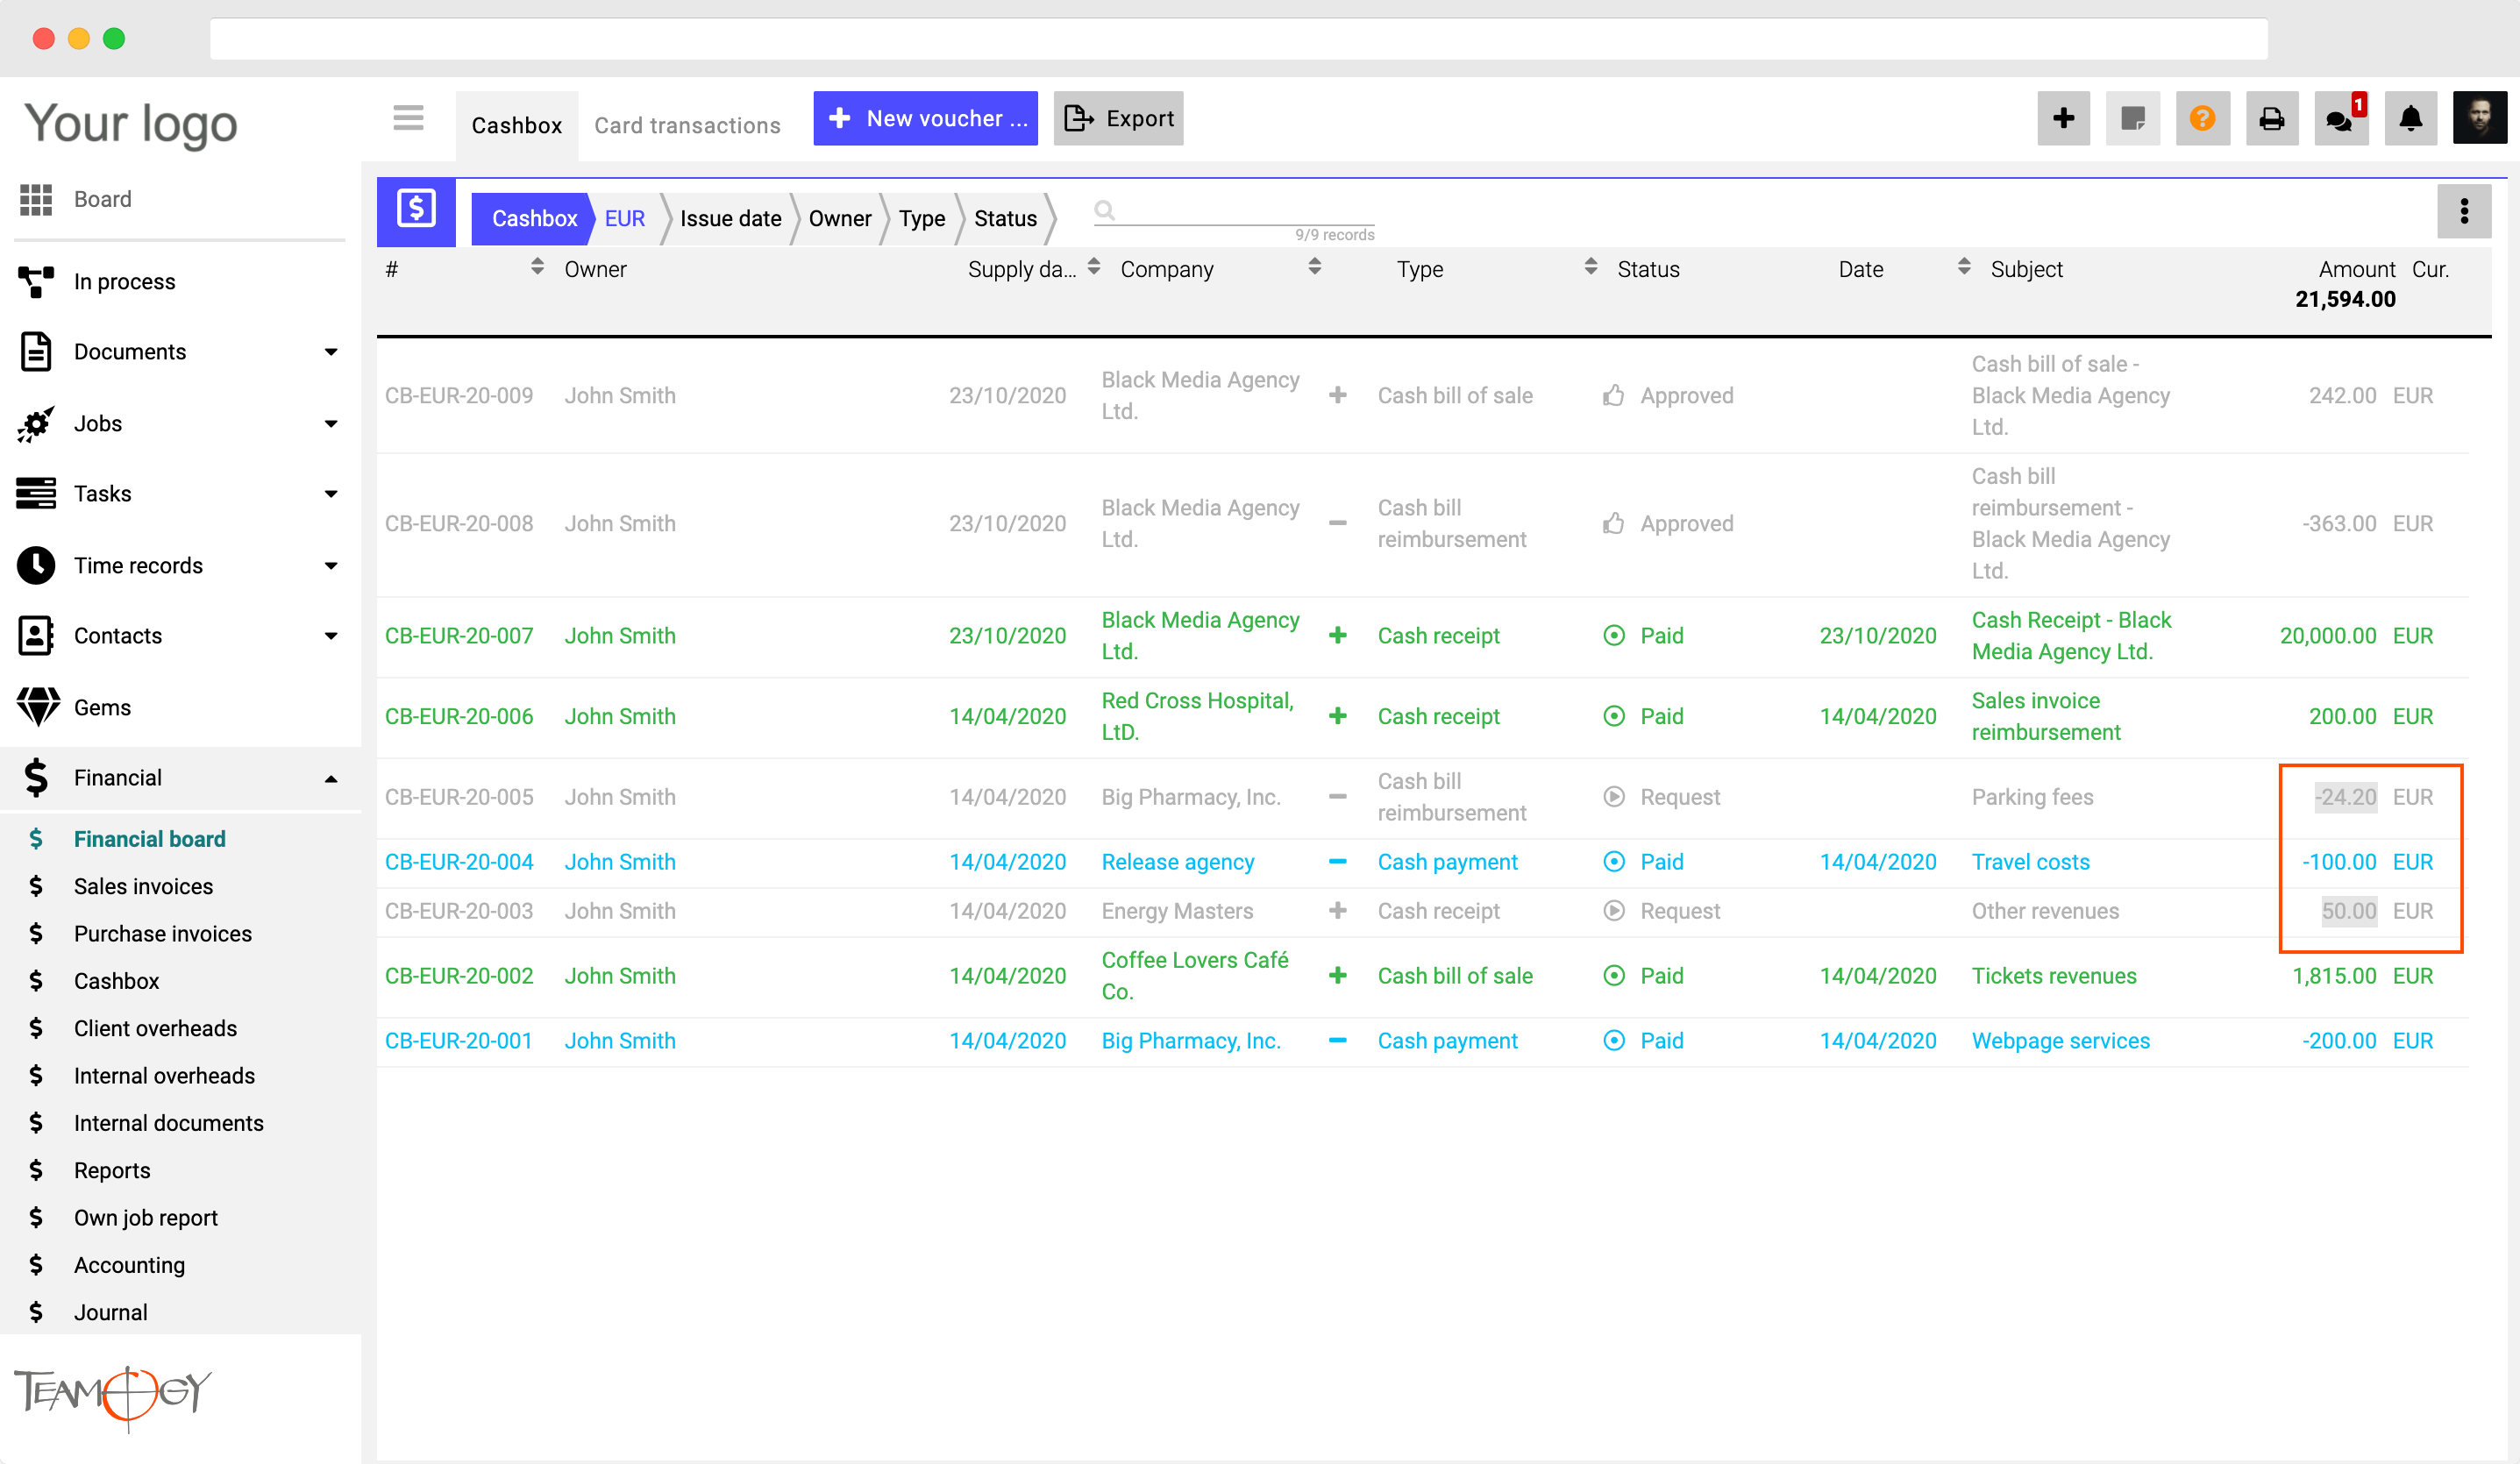
Task: Open the user profile avatar
Action: point(2479,118)
